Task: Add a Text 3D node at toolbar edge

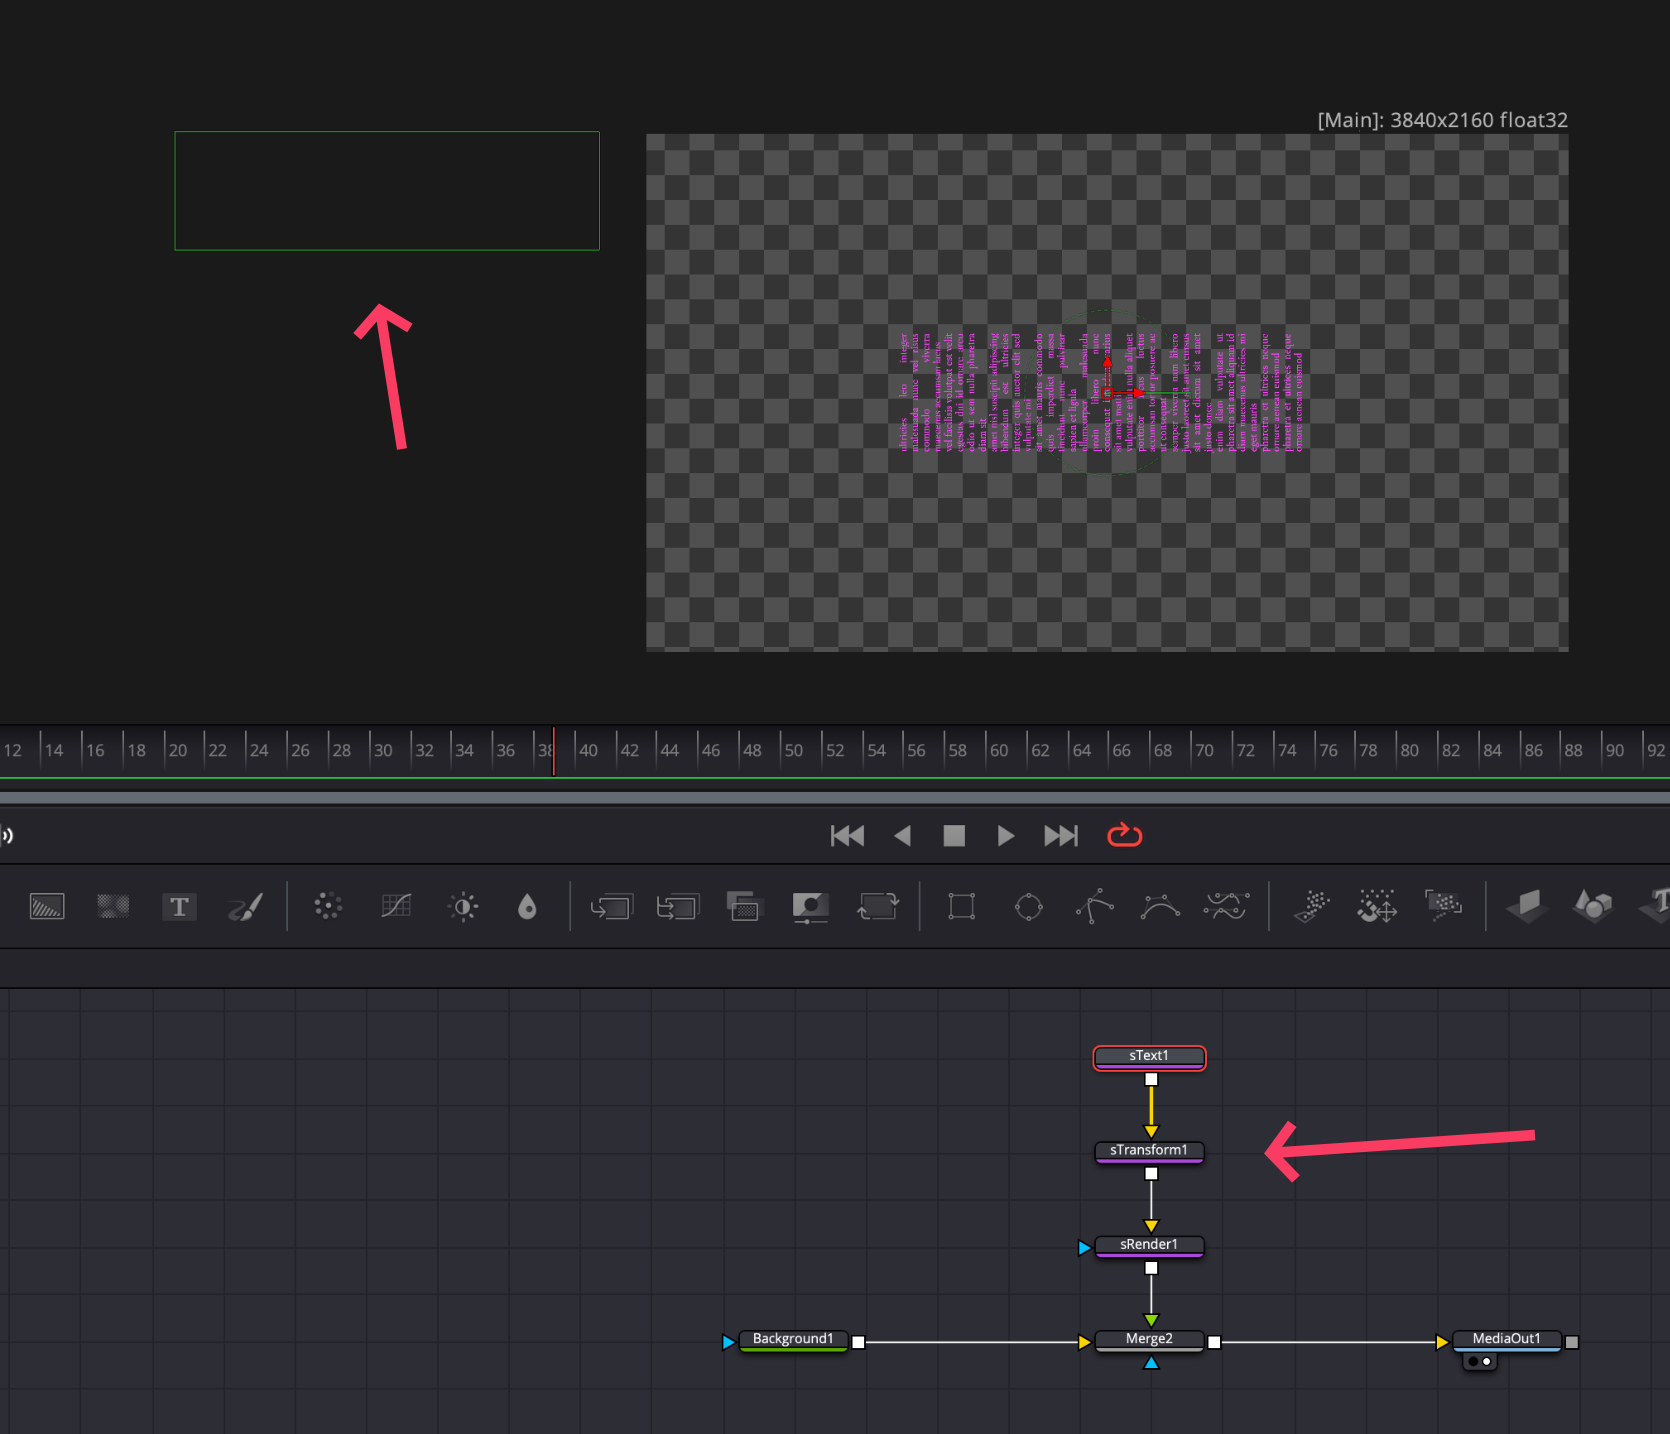Action: (1655, 906)
